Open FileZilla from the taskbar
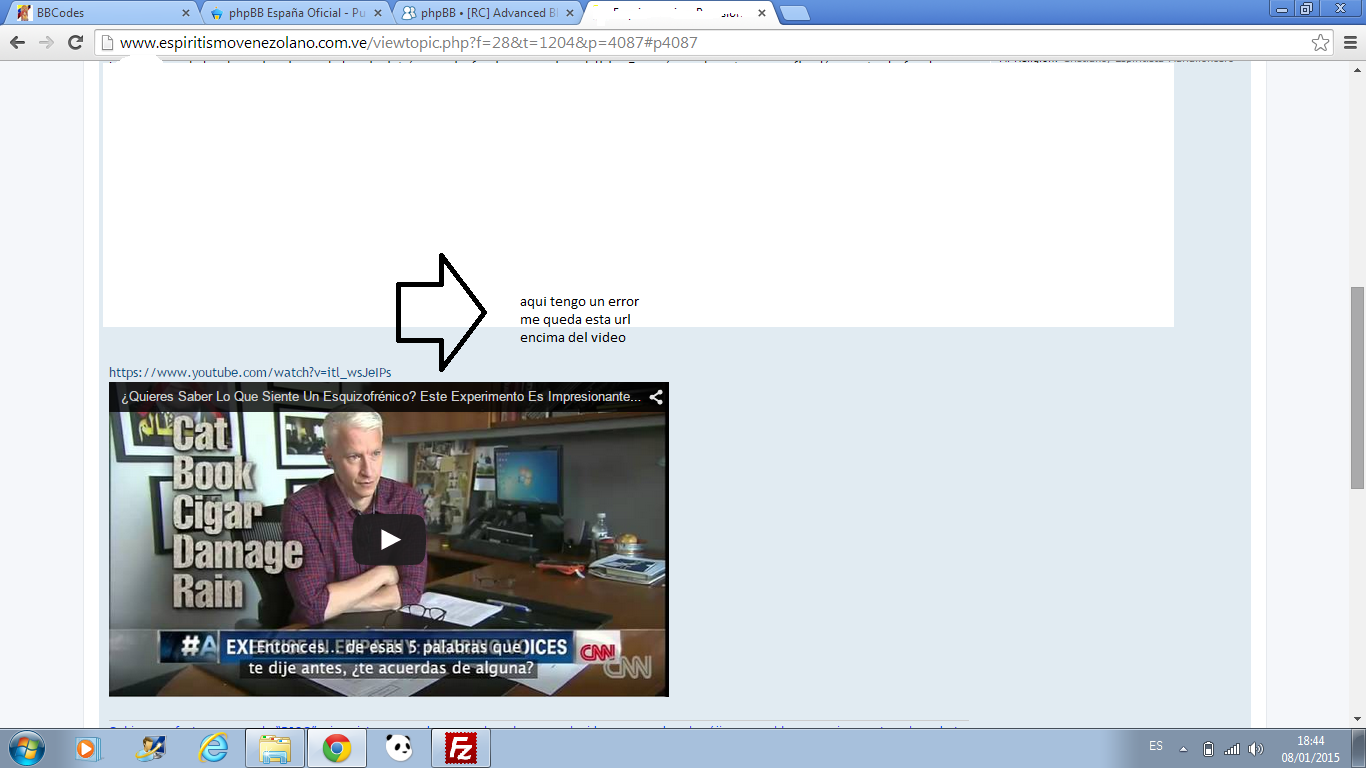Screen dimensions: 1366x768 pyautogui.click(x=461, y=748)
